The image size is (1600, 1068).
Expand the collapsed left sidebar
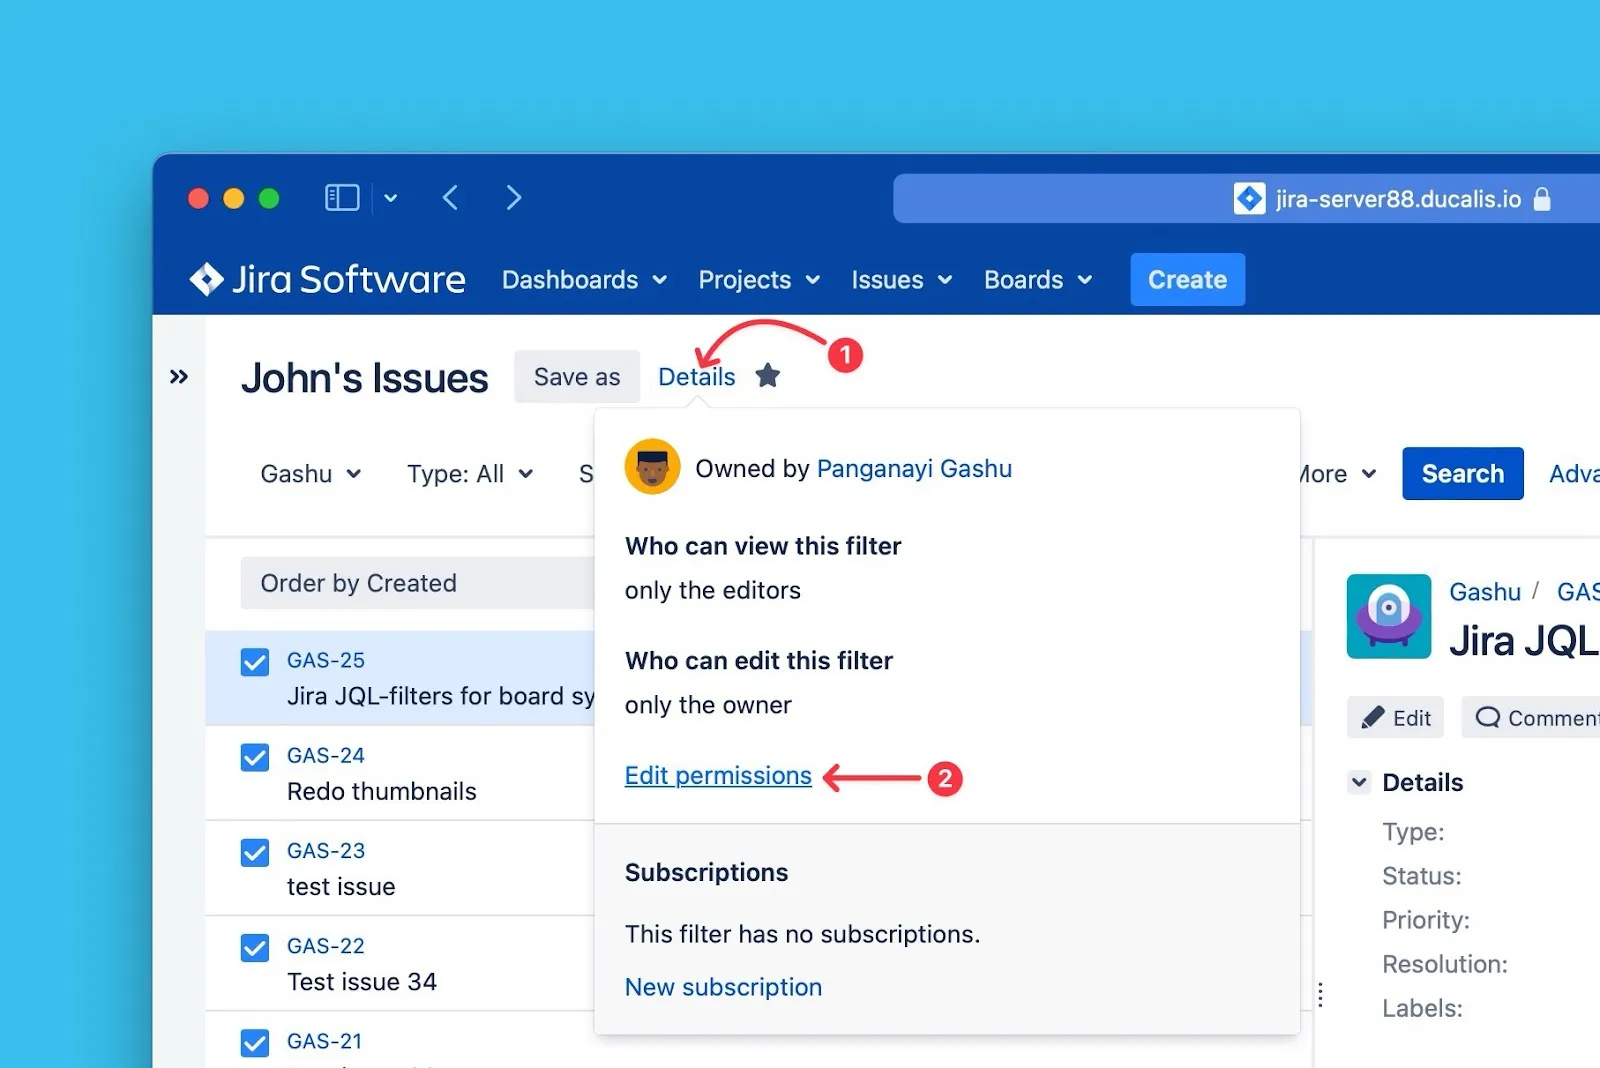179,377
